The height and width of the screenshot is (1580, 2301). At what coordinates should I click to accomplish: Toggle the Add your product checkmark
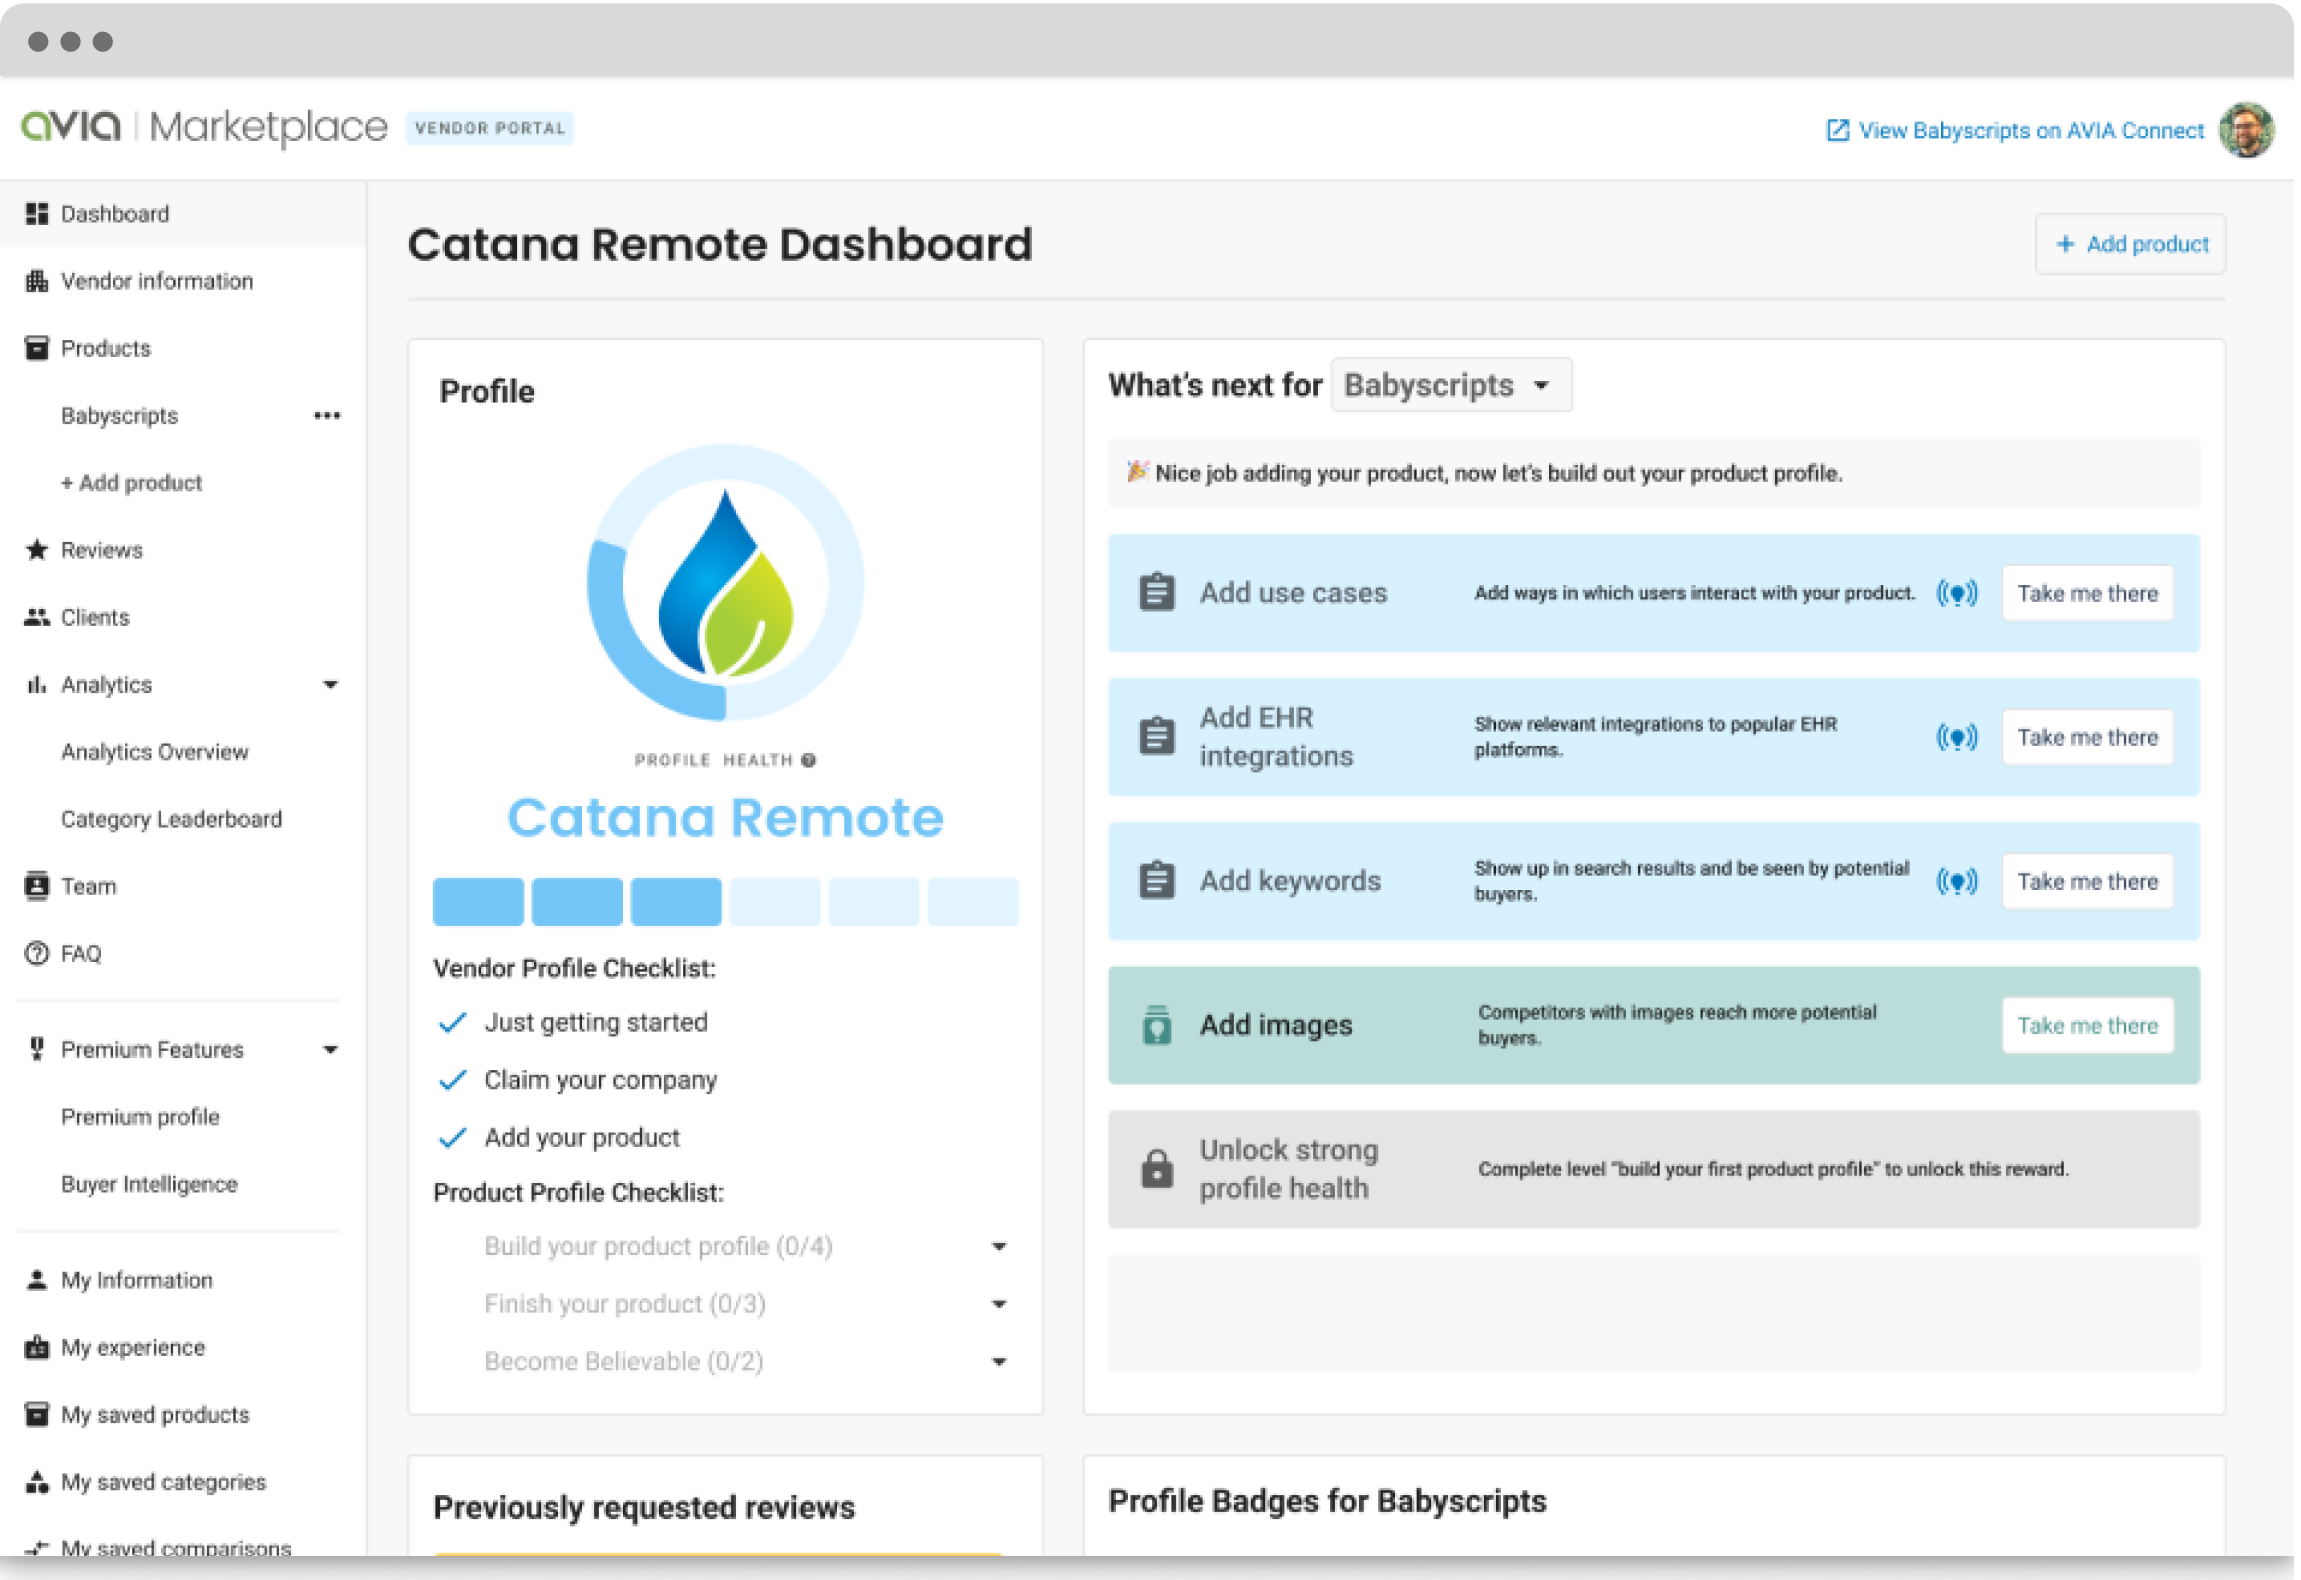coord(453,1138)
